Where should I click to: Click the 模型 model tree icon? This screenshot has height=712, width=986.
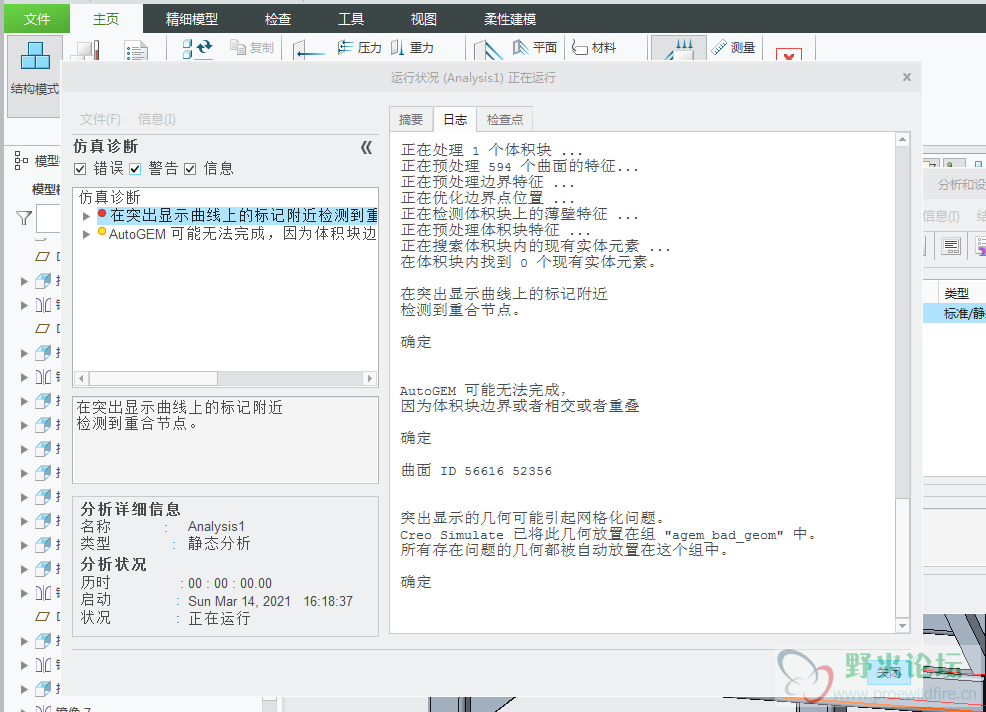21,160
